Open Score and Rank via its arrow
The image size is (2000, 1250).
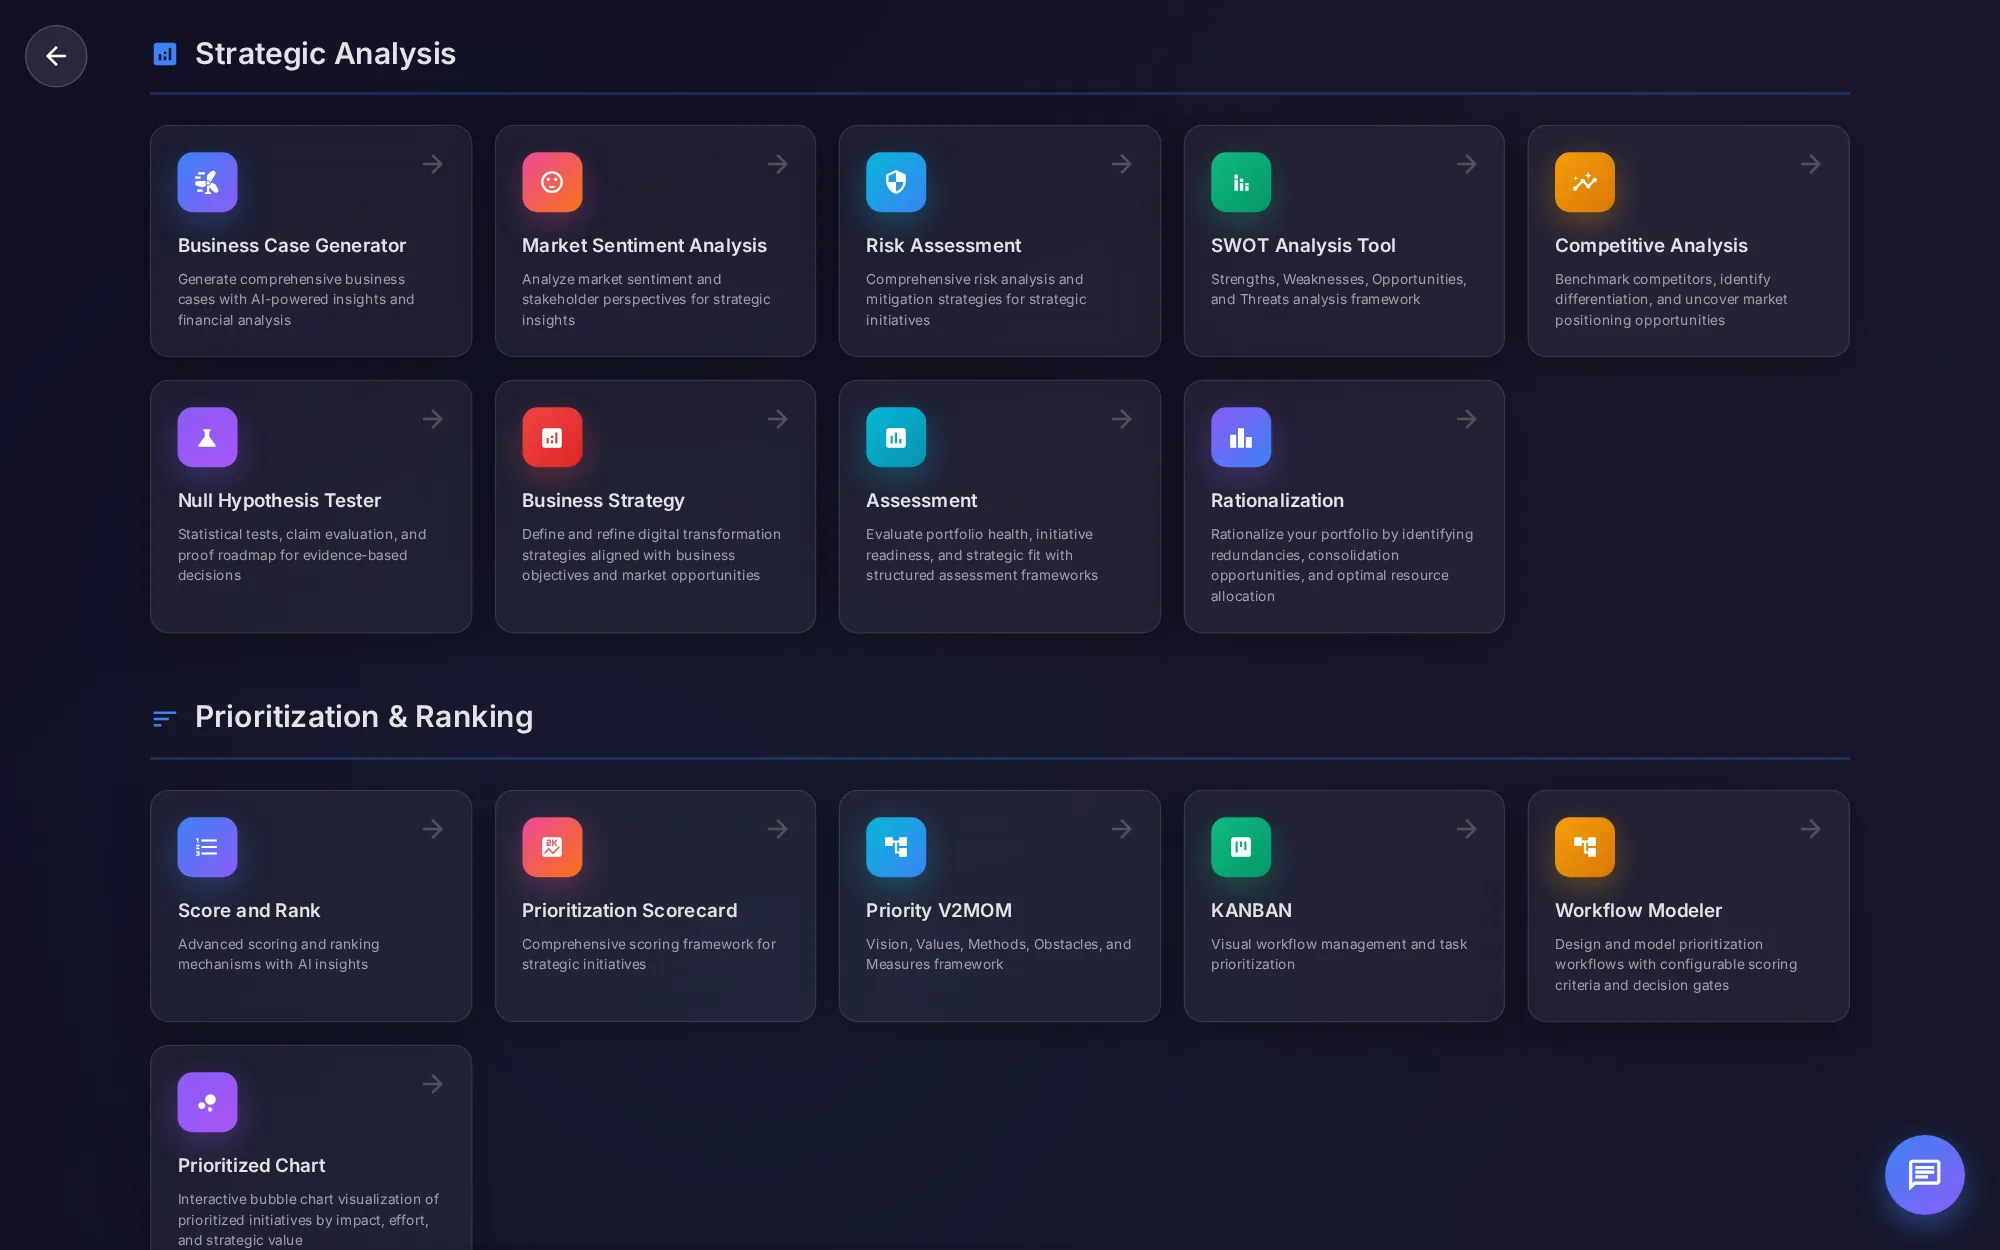[433, 829]
